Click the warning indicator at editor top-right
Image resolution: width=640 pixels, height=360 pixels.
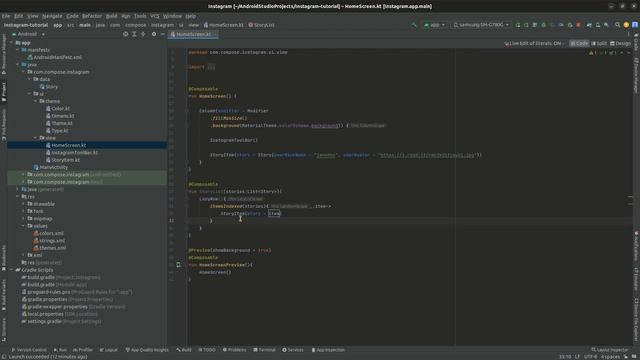pyautogui.click(x=593, y=53)
